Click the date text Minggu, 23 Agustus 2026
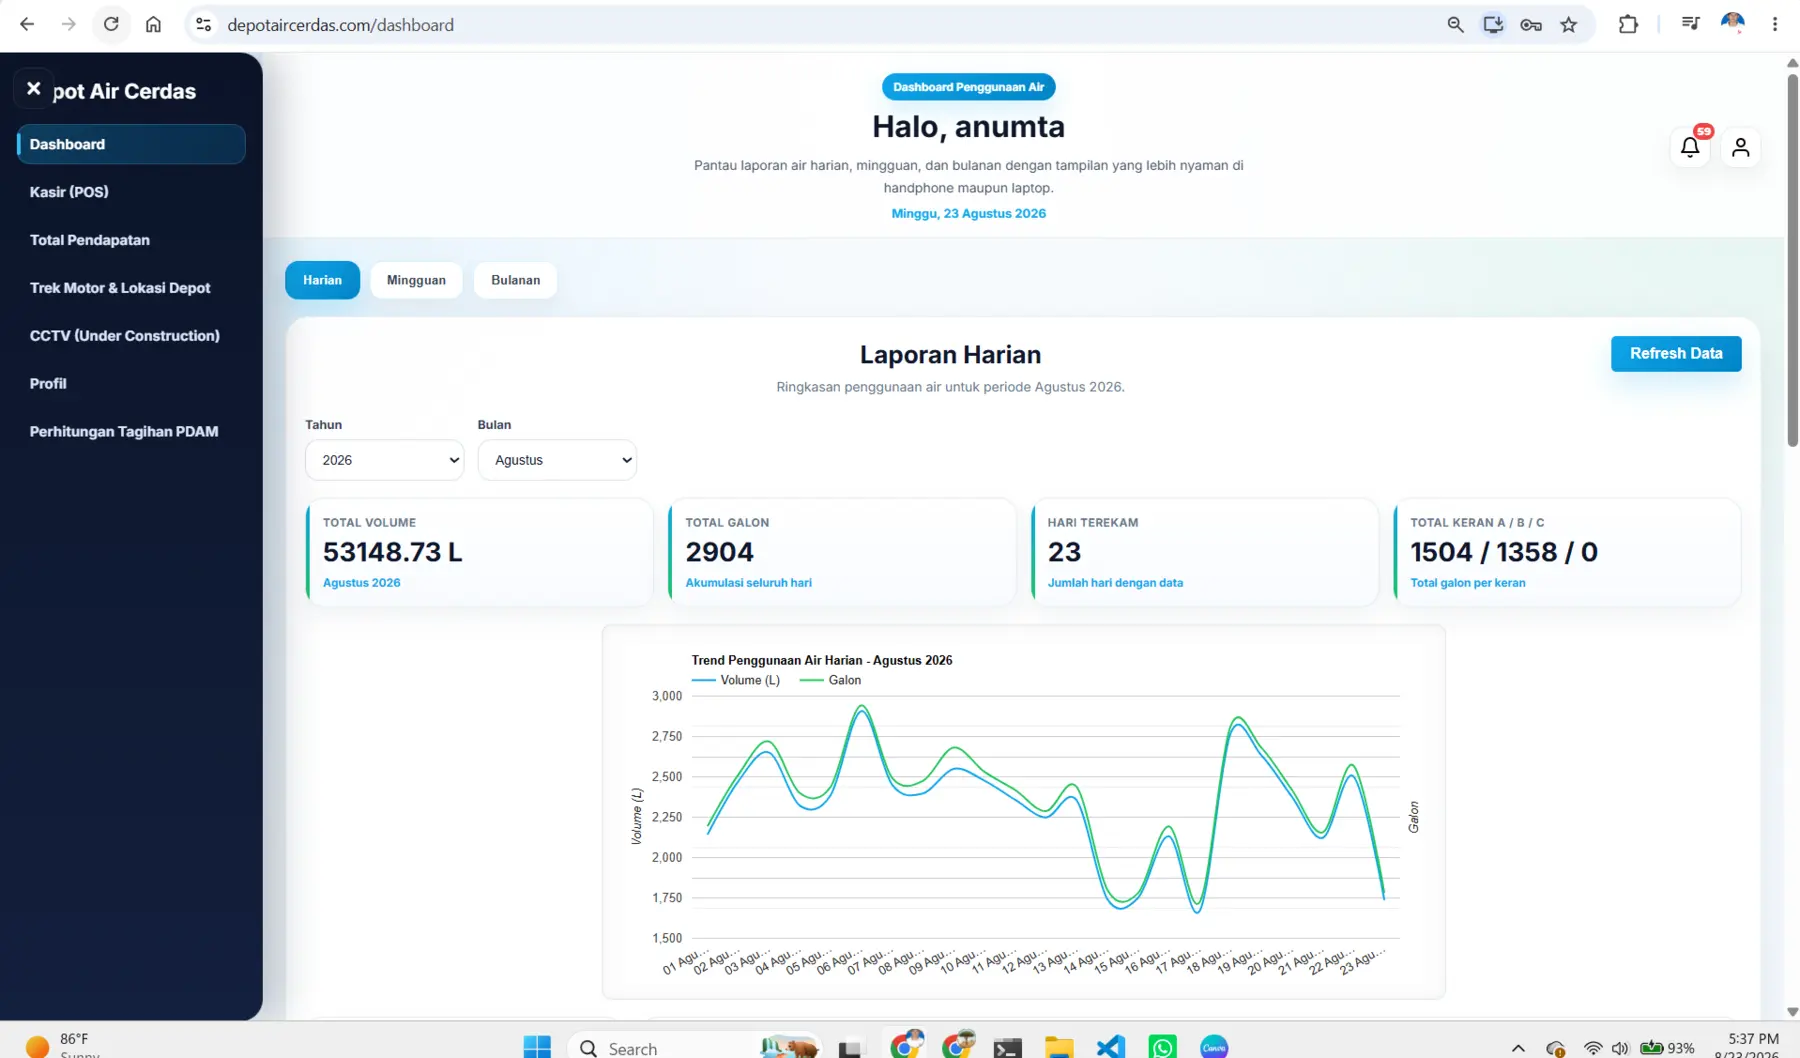1800x1058 pixels. [x=968, y=213]
